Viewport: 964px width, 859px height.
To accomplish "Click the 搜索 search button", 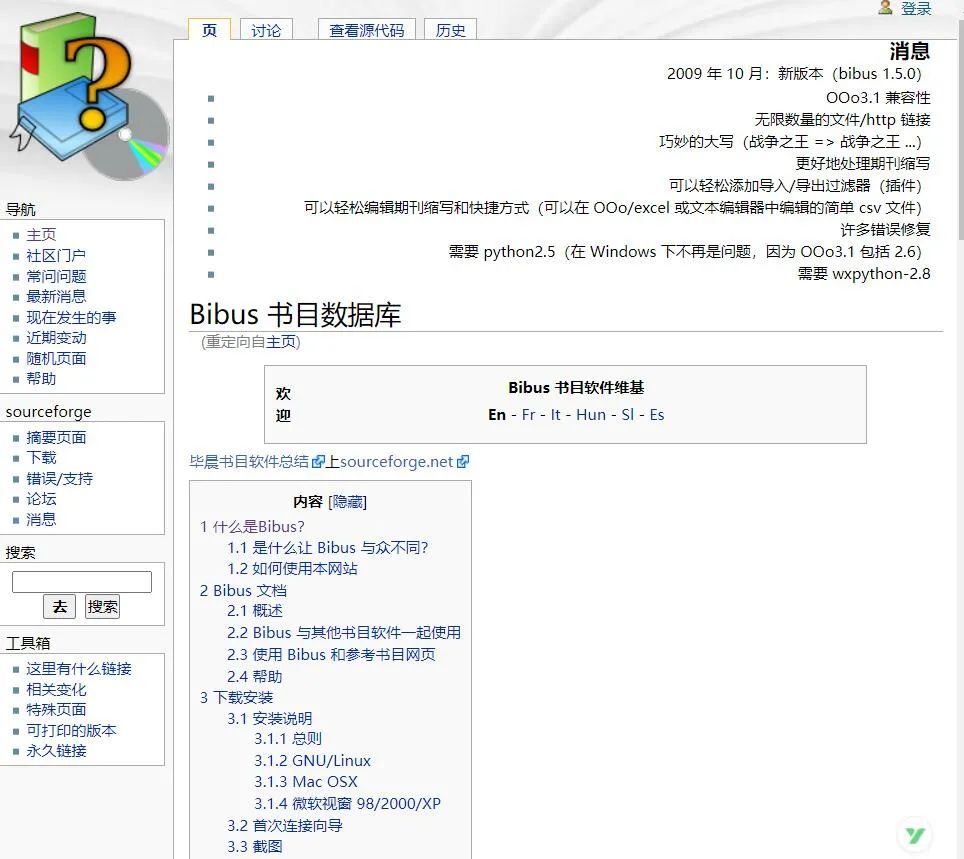I will tap(102, 607).
